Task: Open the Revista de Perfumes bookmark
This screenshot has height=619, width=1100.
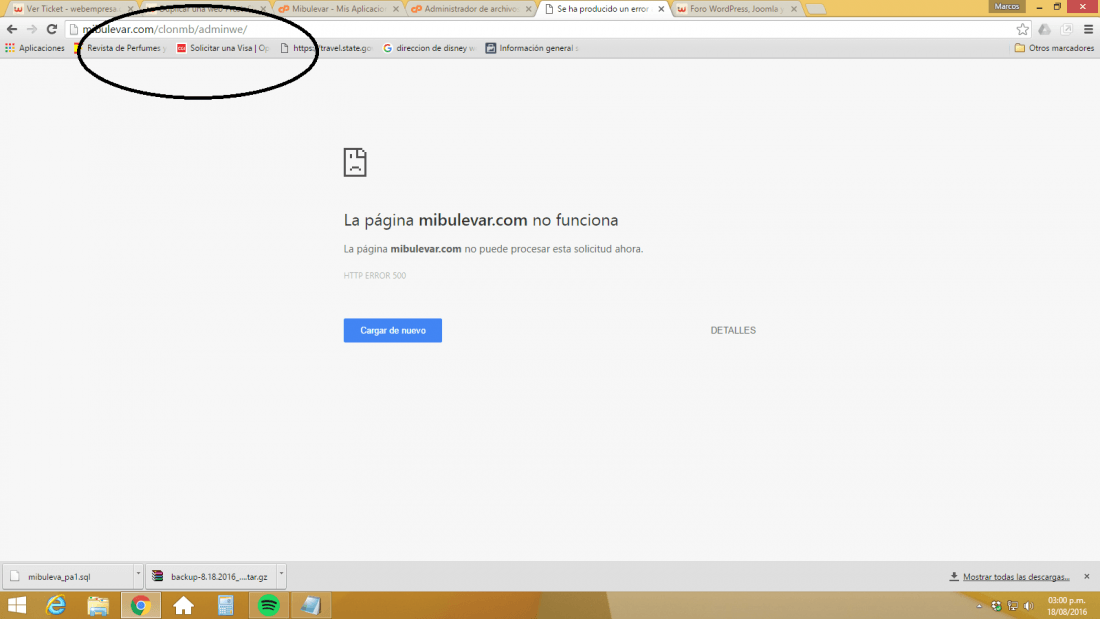Action: point(121,48)
